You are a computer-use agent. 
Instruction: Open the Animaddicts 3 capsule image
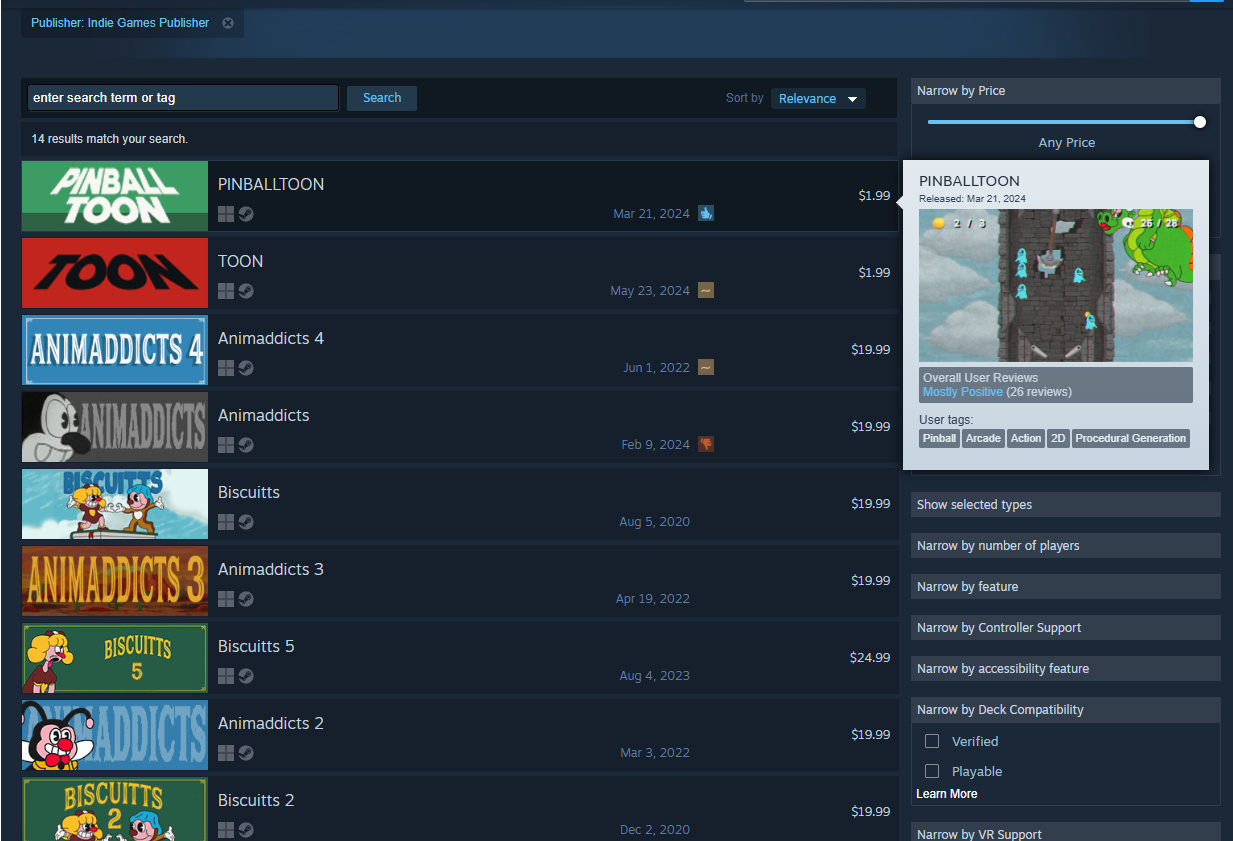[x=115, y=581]
